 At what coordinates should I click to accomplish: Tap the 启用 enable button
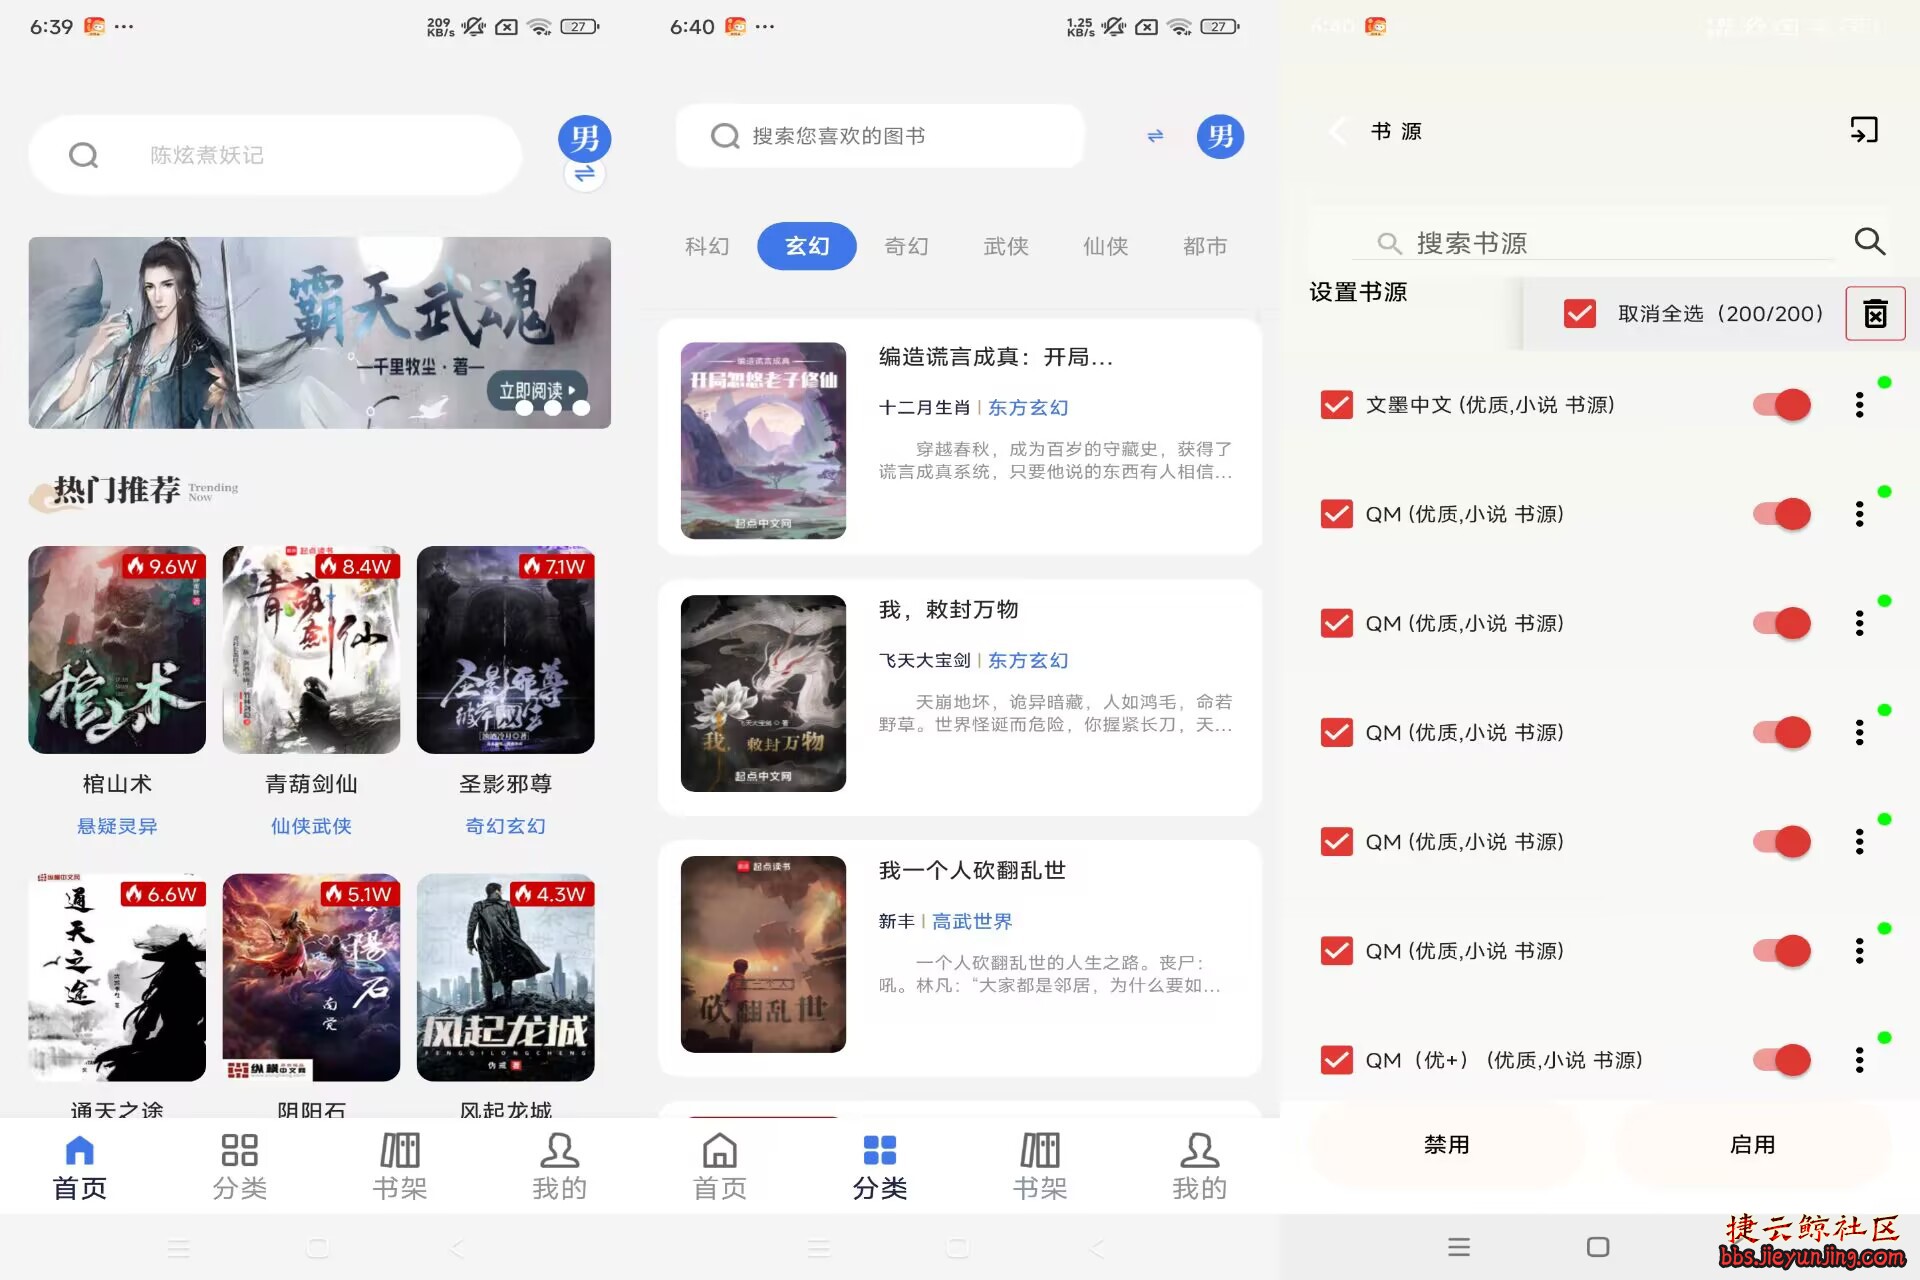pos(1753,1145)
